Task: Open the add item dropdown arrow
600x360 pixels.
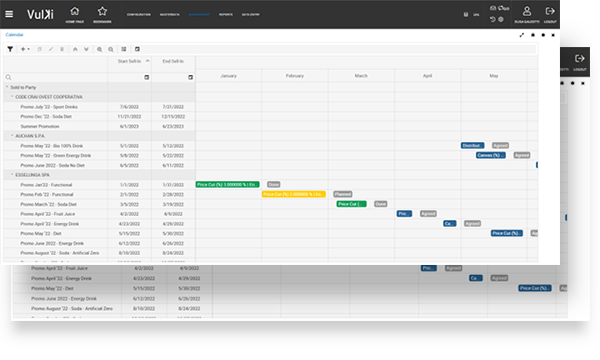Action: click(29, 49)
